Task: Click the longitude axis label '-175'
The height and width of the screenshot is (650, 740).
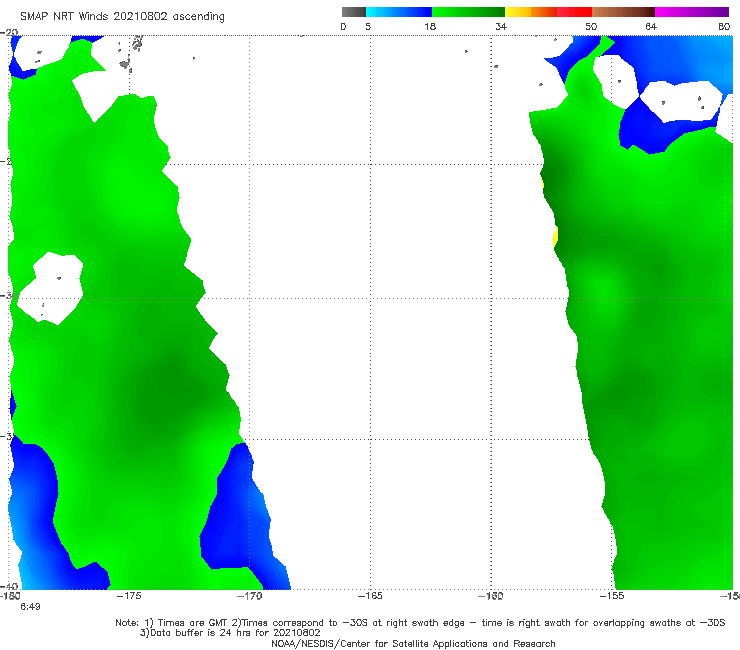Action: click(x=129, y=596)
